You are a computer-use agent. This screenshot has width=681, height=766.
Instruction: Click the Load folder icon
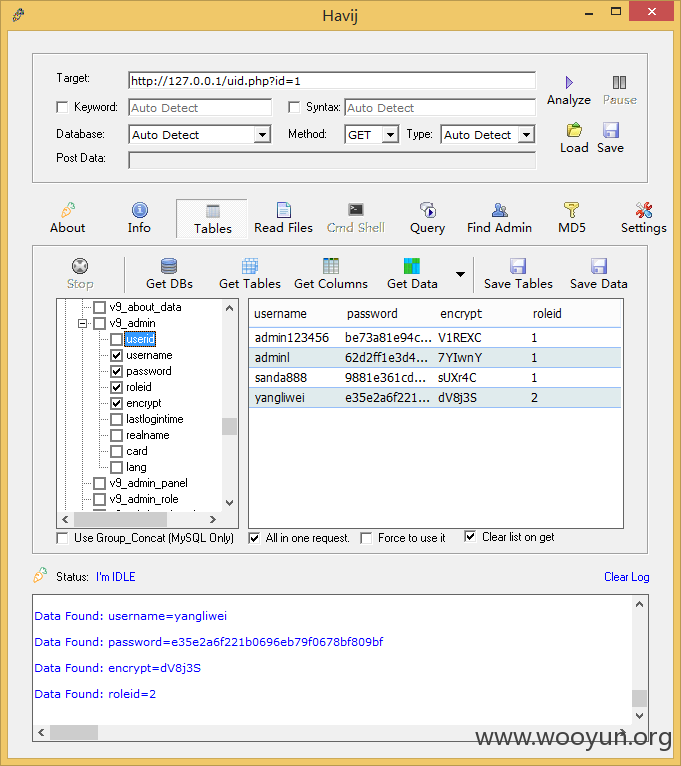tap(574, 130)
